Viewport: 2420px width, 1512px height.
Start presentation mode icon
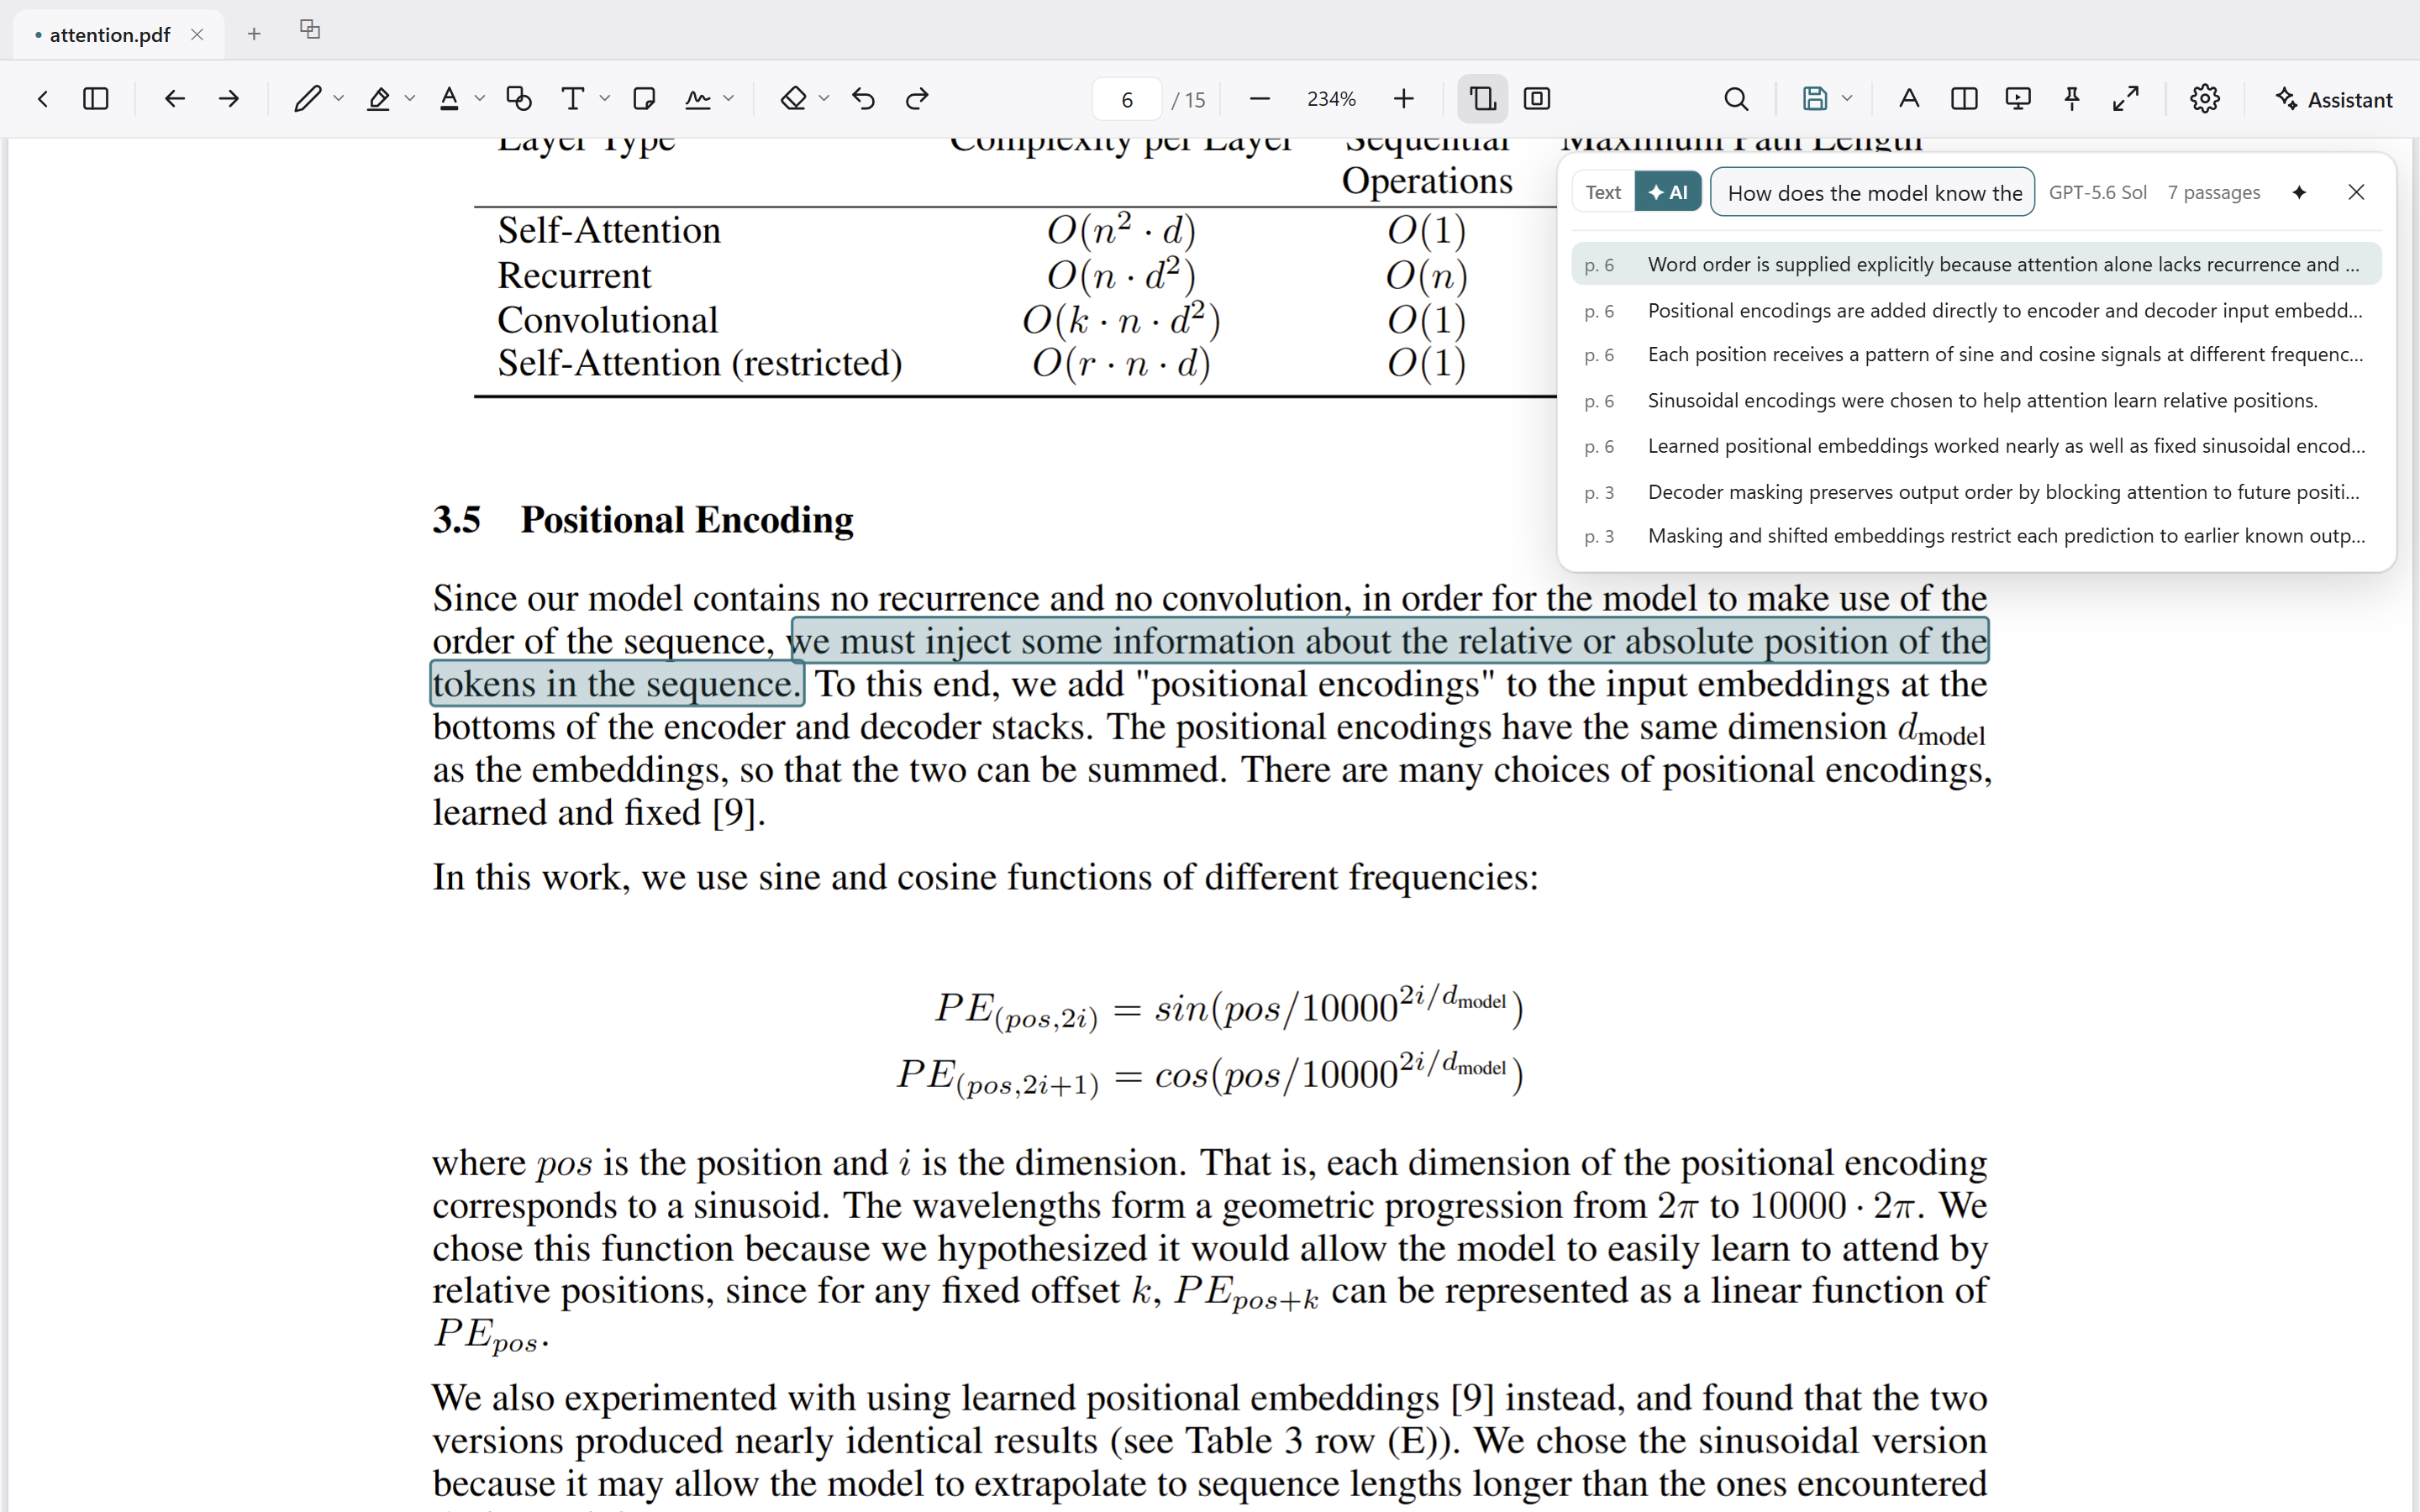(2018, 99)
